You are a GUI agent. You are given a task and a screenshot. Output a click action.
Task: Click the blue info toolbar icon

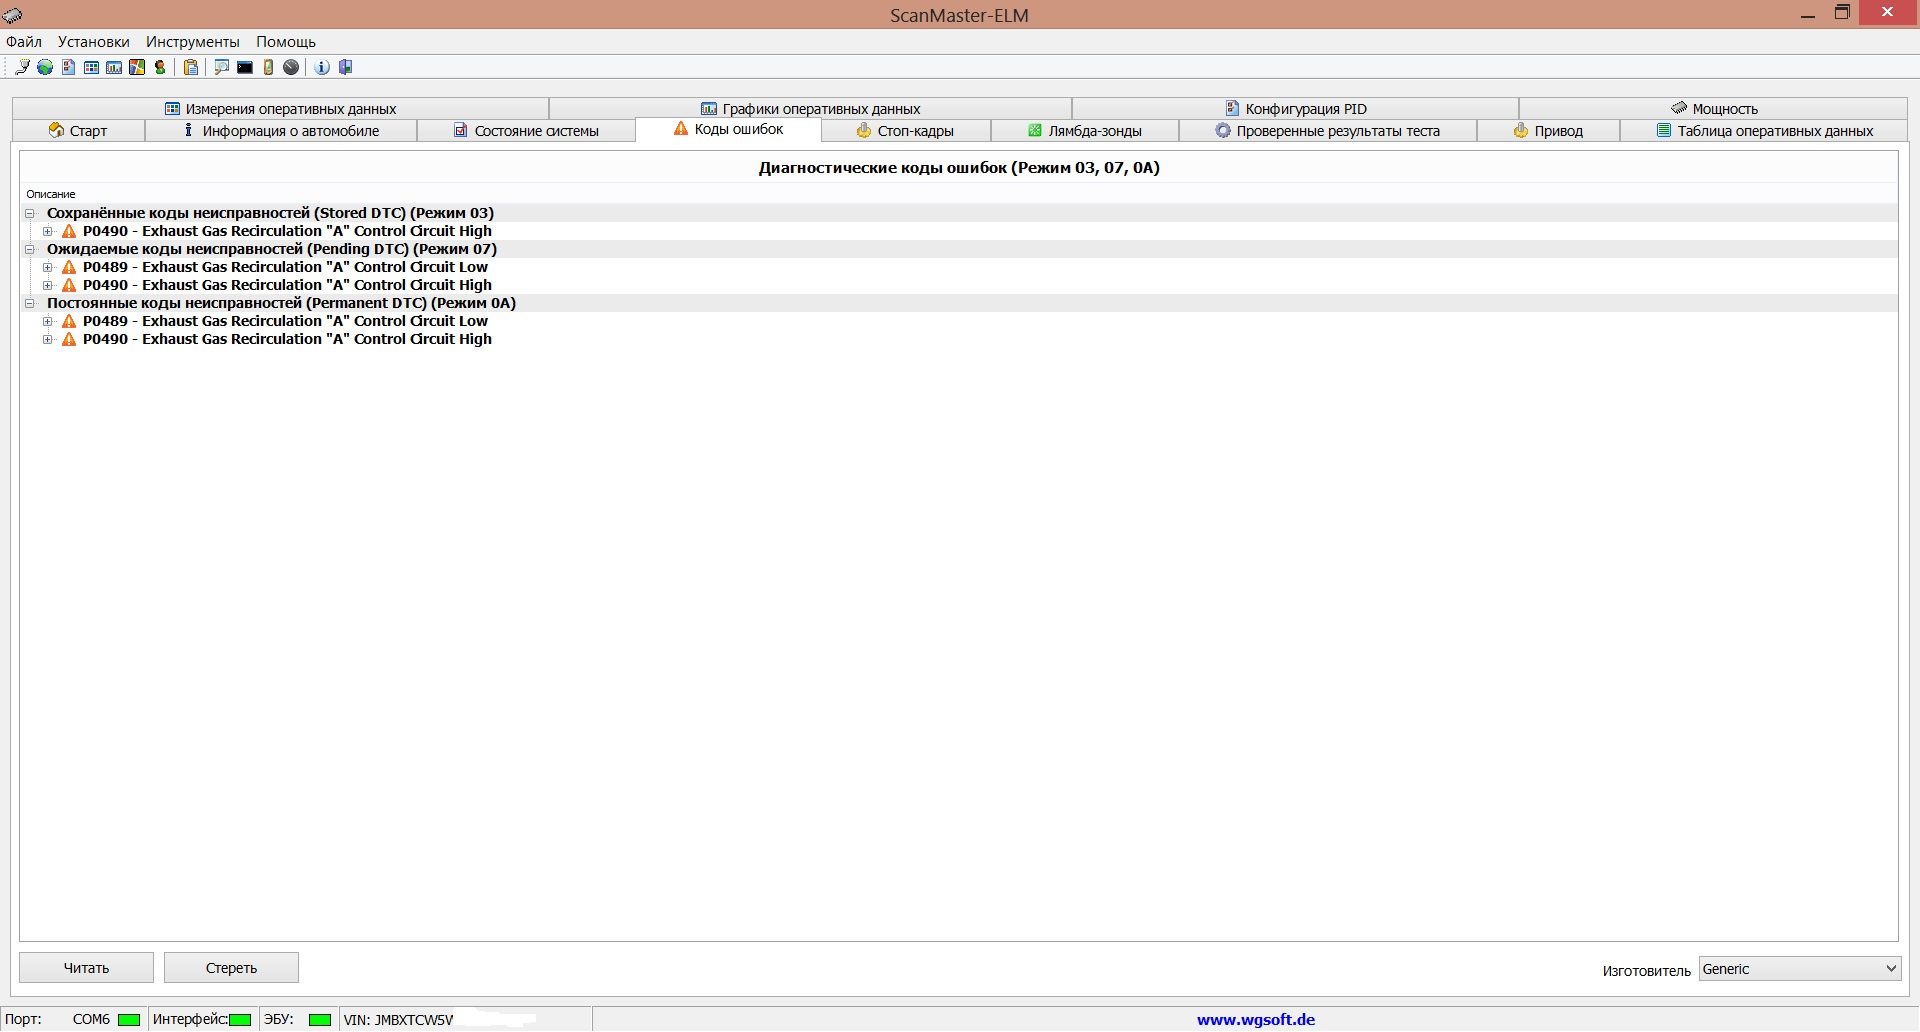[x=322, y=67]
